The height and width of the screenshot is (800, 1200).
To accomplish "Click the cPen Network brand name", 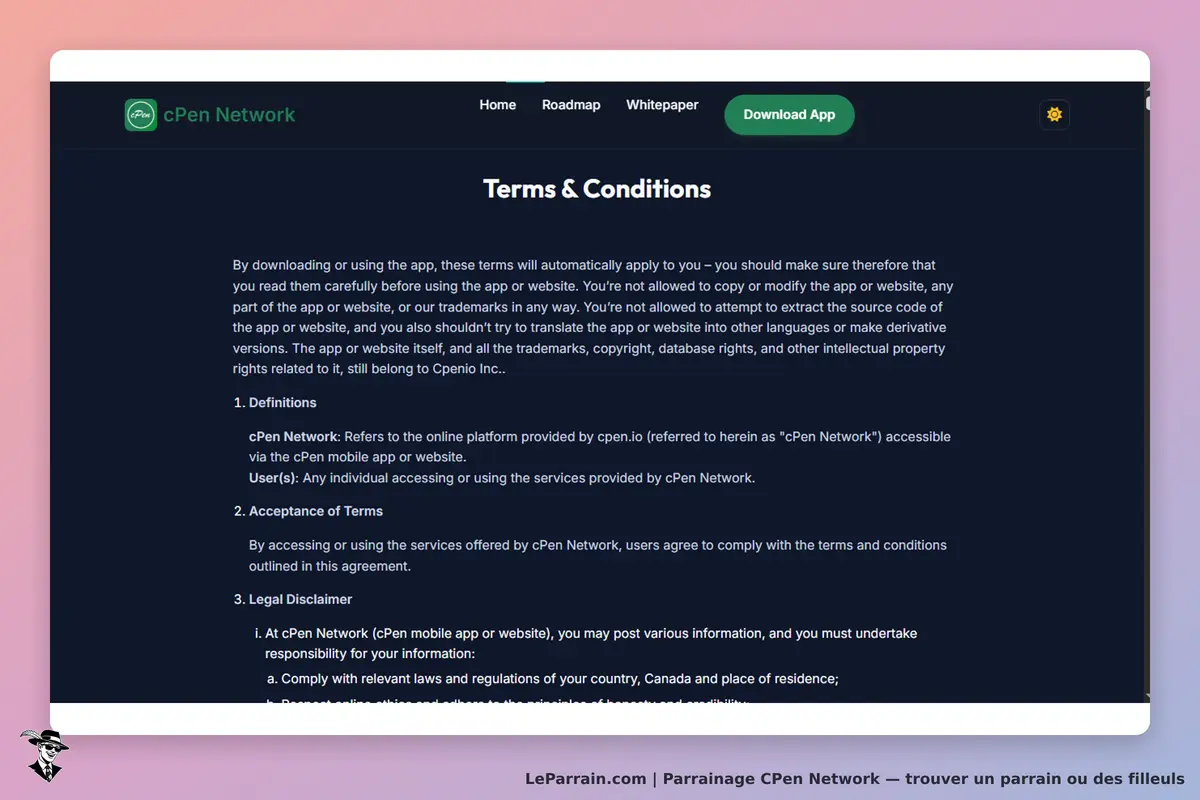I will click(229, 115).
